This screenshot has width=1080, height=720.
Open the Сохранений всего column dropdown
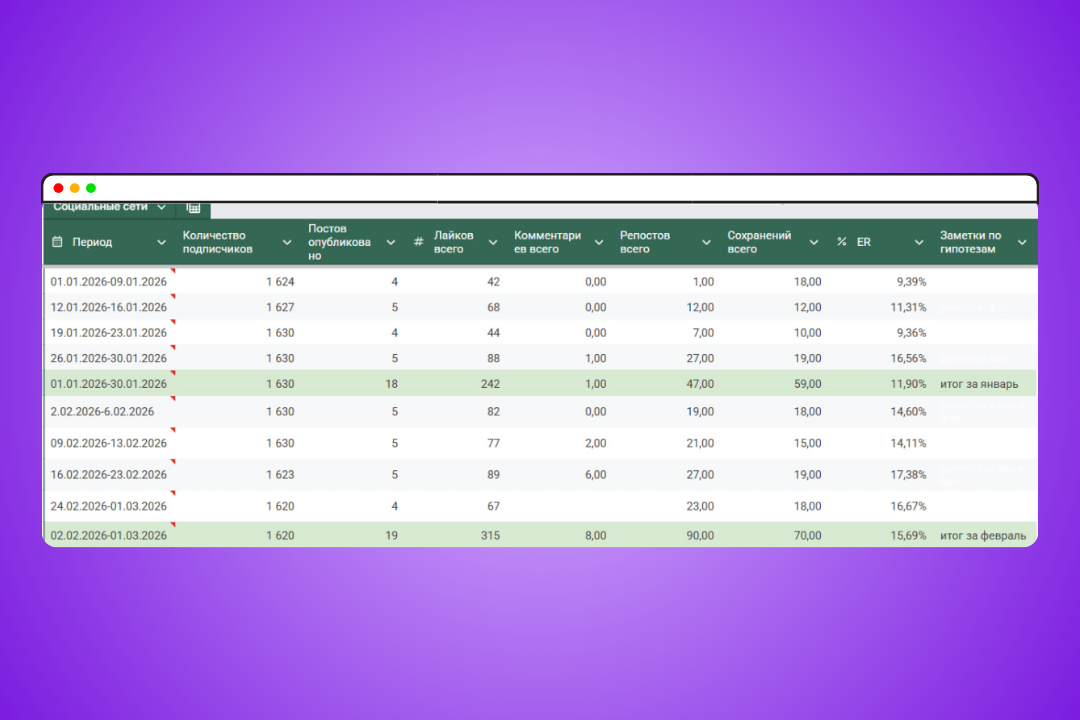pyautogui.click(x=813, y=243)
